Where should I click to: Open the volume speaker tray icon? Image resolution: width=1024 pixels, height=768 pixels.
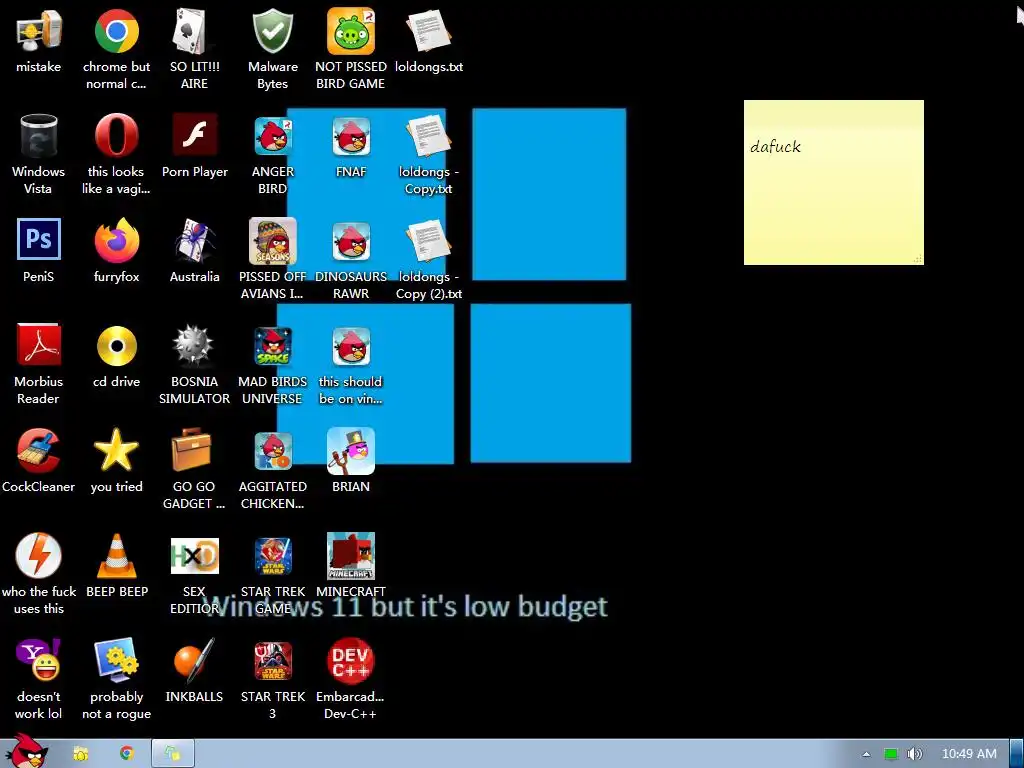pos(914,754)
